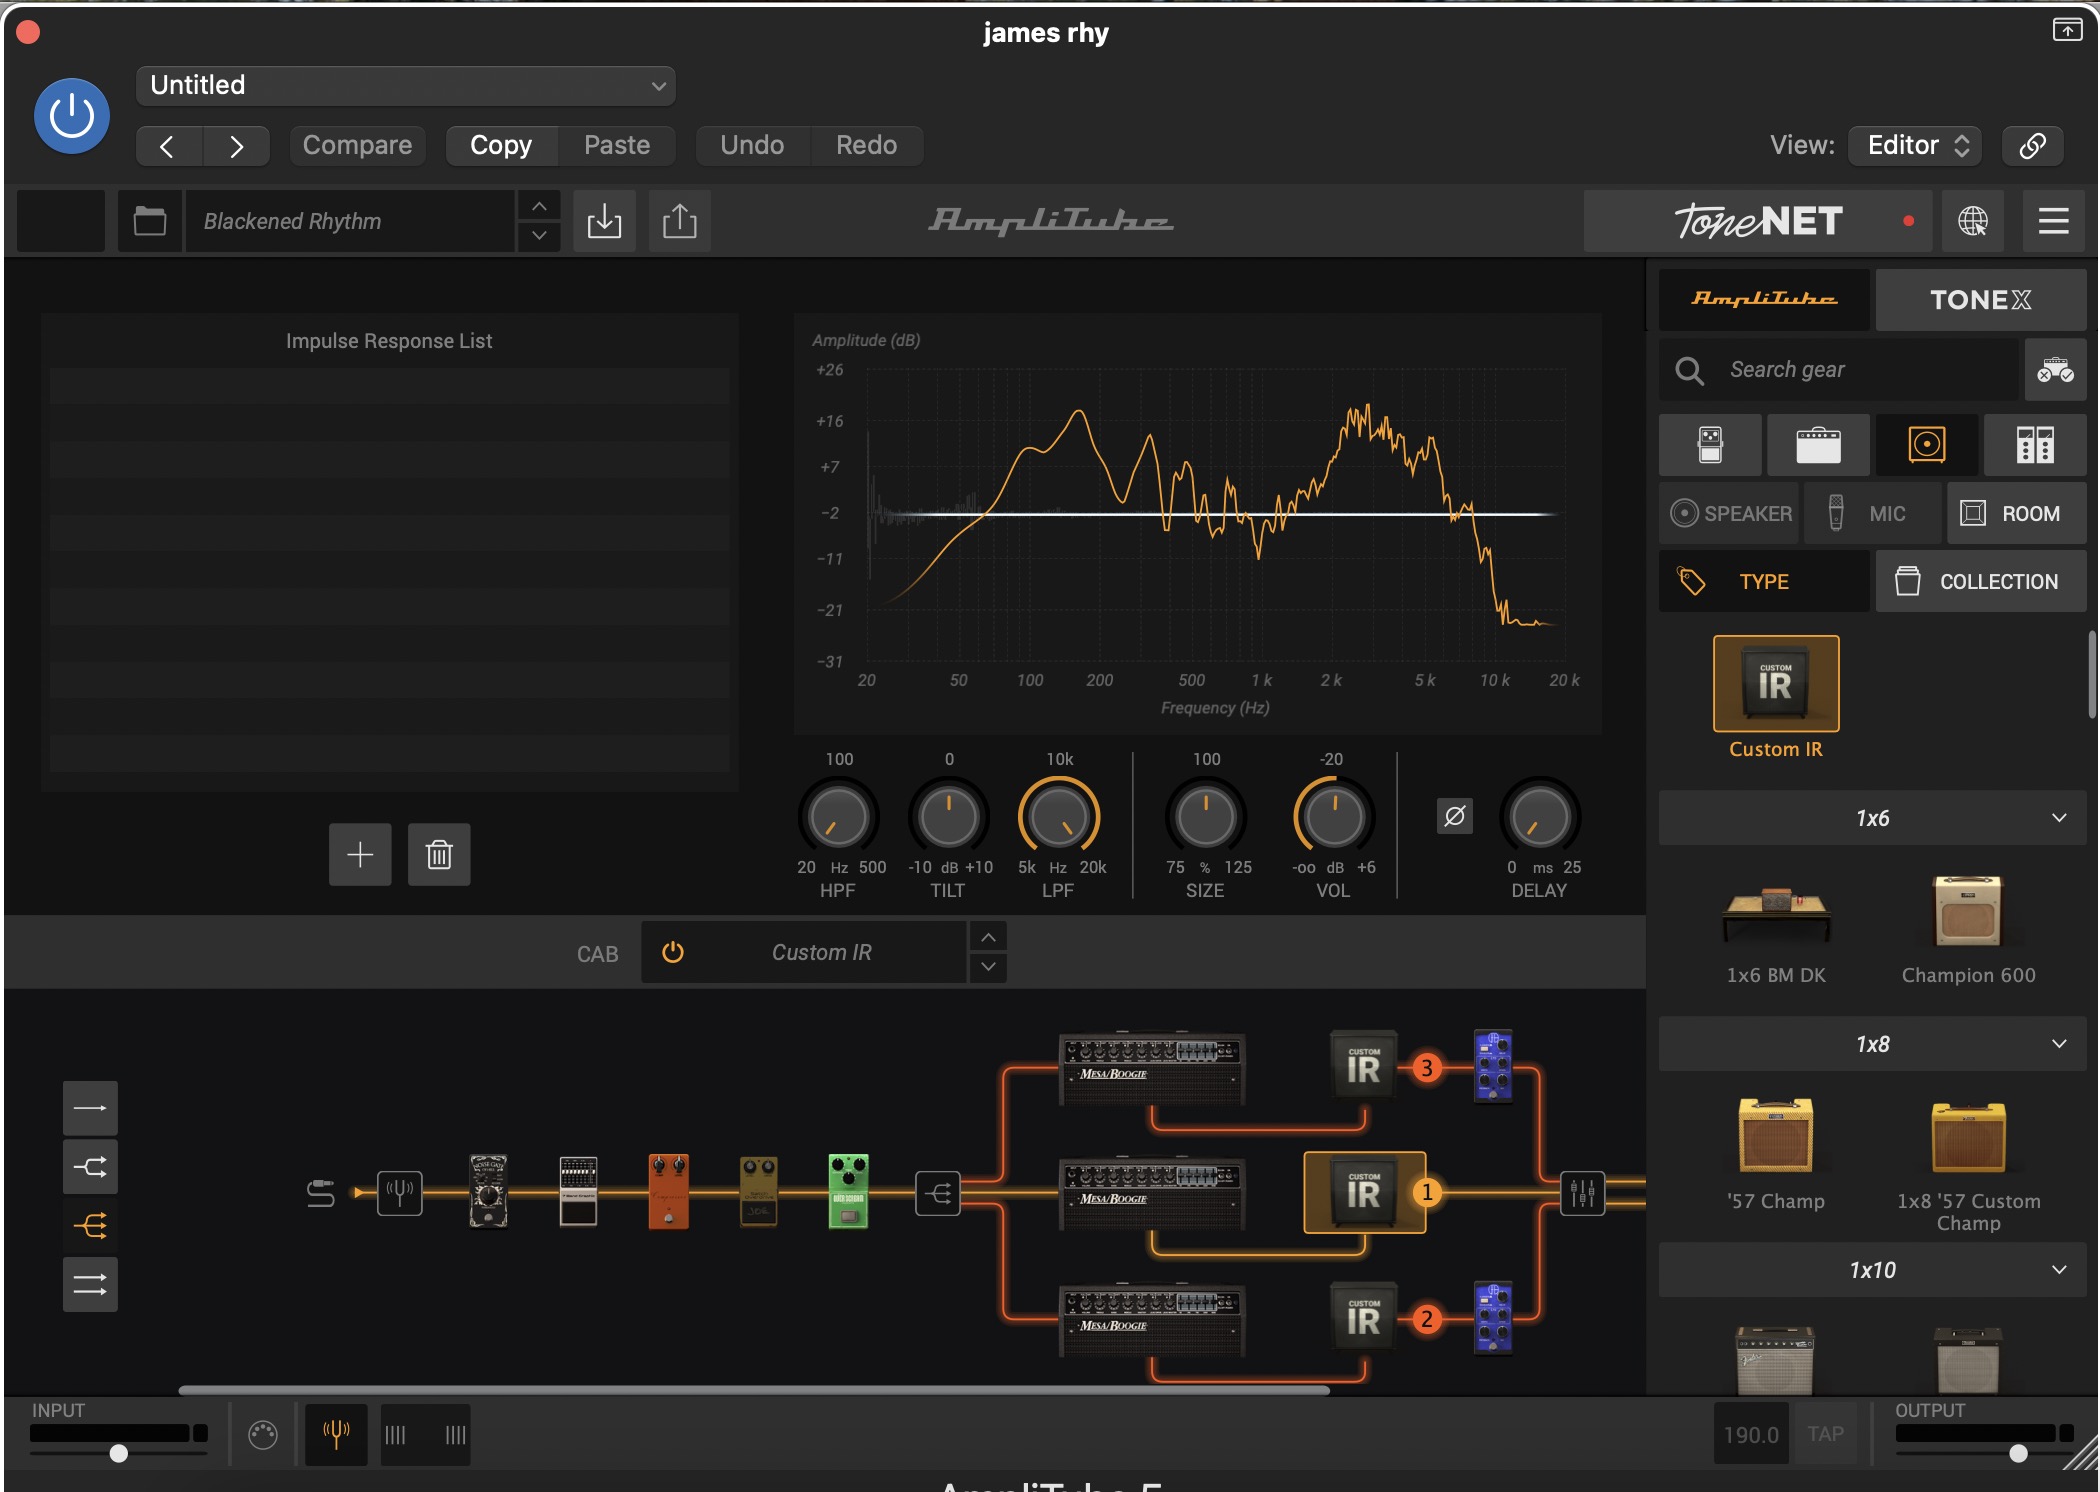The image size is (2100, 1492).
Task: Switch to the TONEX tab
Action: pos(1980,300)
